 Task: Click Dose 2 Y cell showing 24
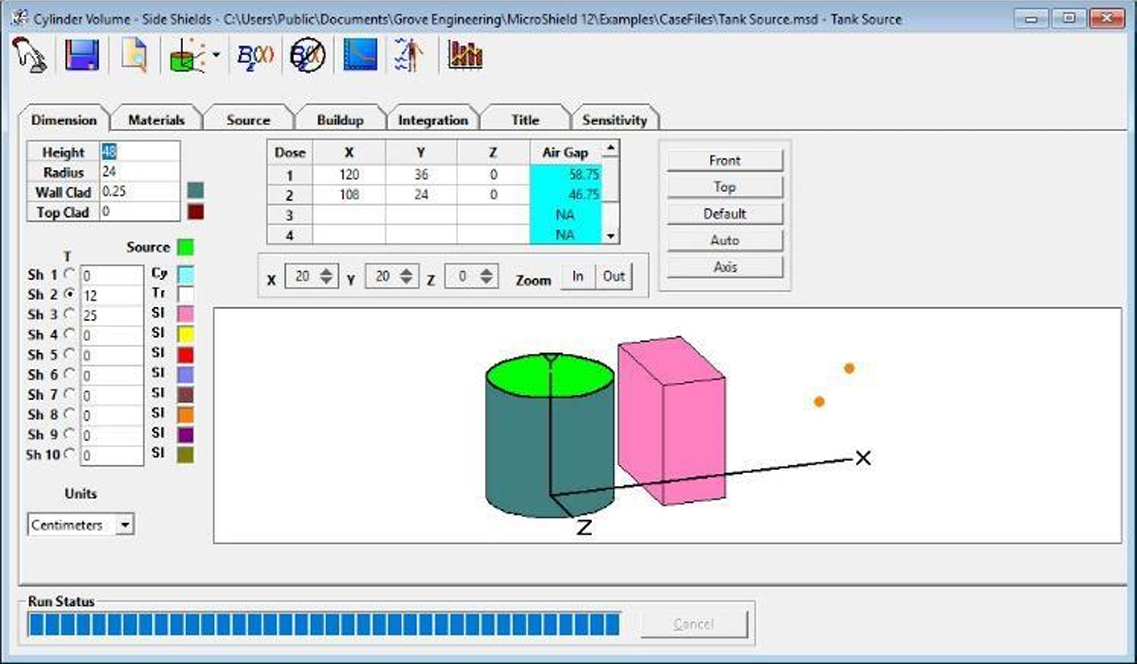(421, 194)
